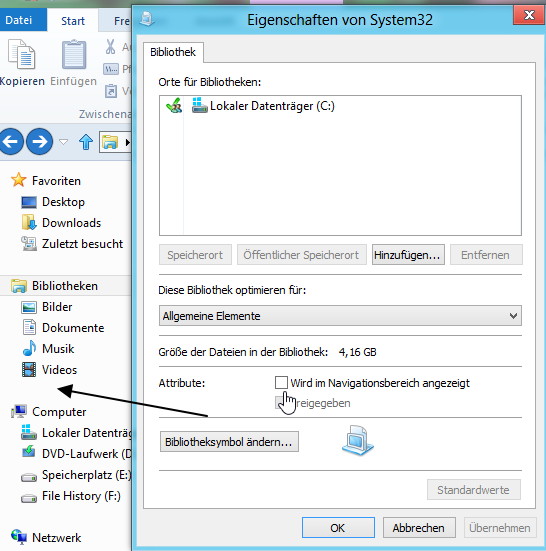Click 'Bibliotheksymbol ändern...' button
Viewport: 546px width, 551px height.
click(229, 441)
